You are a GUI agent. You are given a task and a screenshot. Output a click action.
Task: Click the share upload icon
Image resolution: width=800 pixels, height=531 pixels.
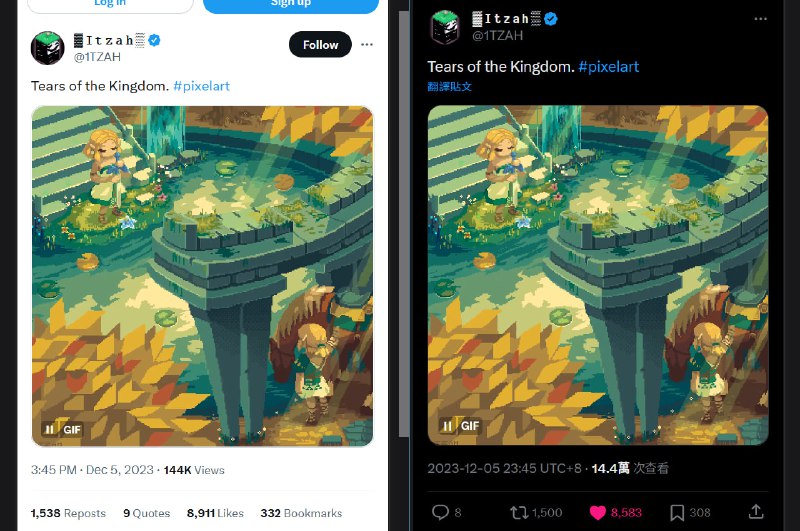pos(756,512)
